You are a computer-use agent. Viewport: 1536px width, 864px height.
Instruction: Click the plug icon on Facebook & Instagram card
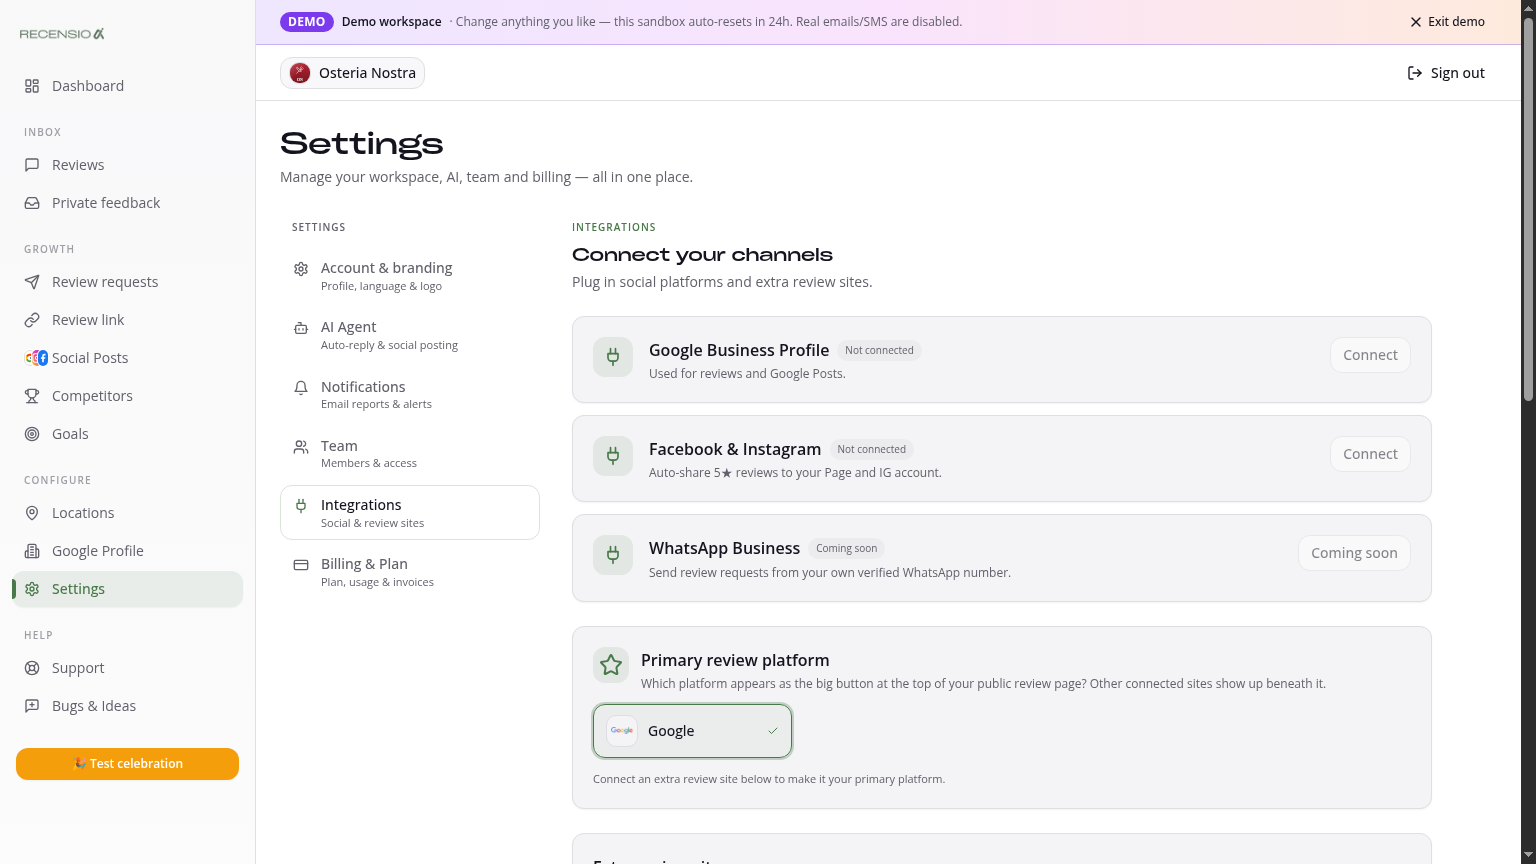pos(613,456)
